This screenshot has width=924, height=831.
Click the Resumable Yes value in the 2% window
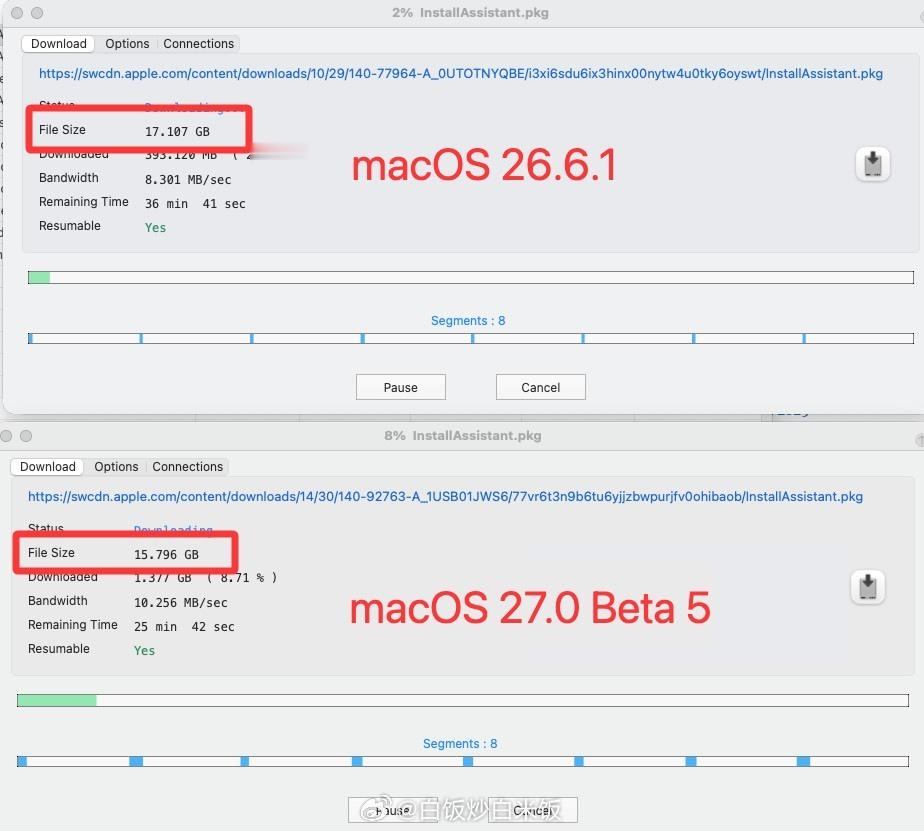point(156,227)
